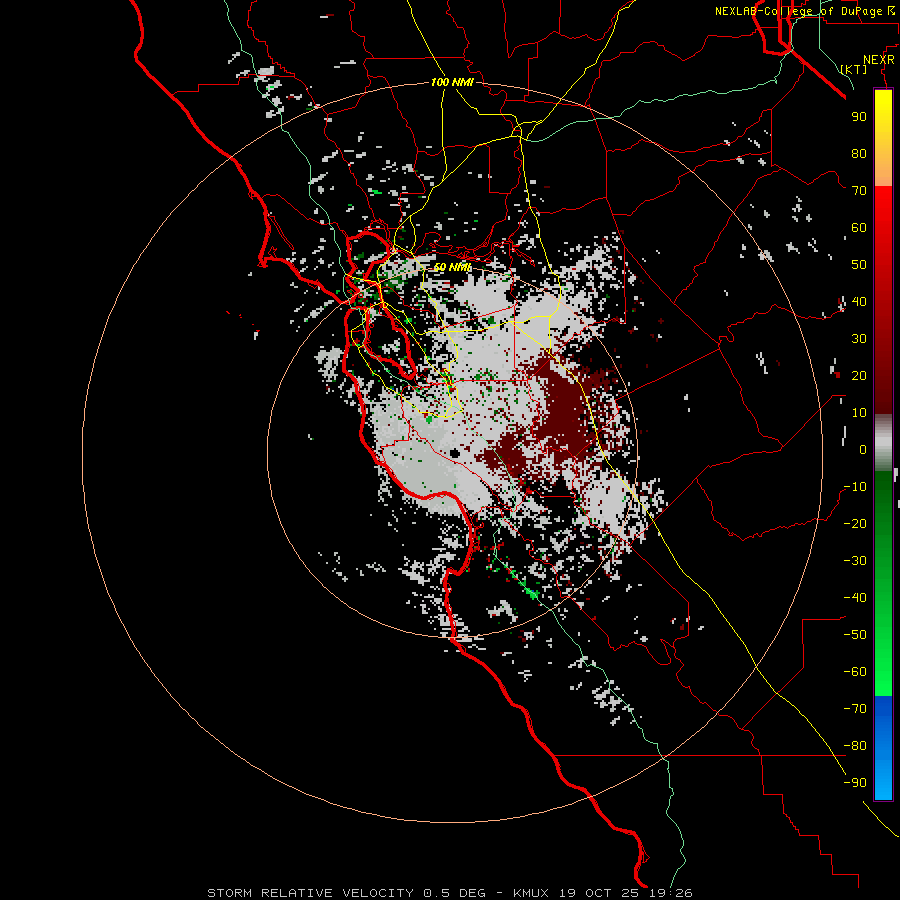Click the blue segment of the color bar
Image resolution: width=900 pixels, height=900 pixels.
(x=883, y=748)
